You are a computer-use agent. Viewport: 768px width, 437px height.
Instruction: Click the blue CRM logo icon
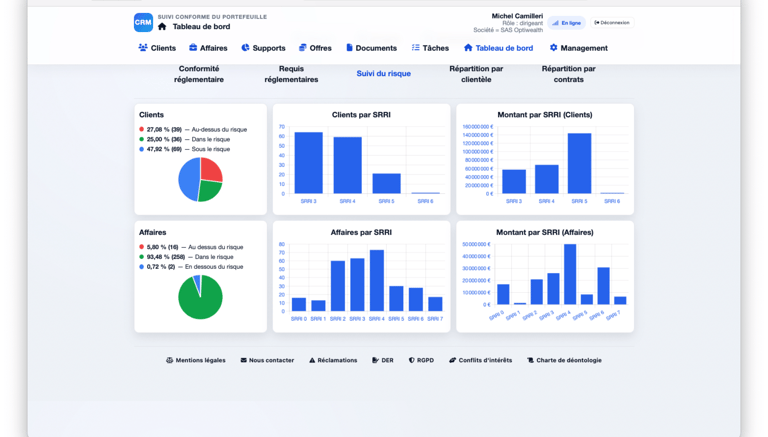(143, 23)
